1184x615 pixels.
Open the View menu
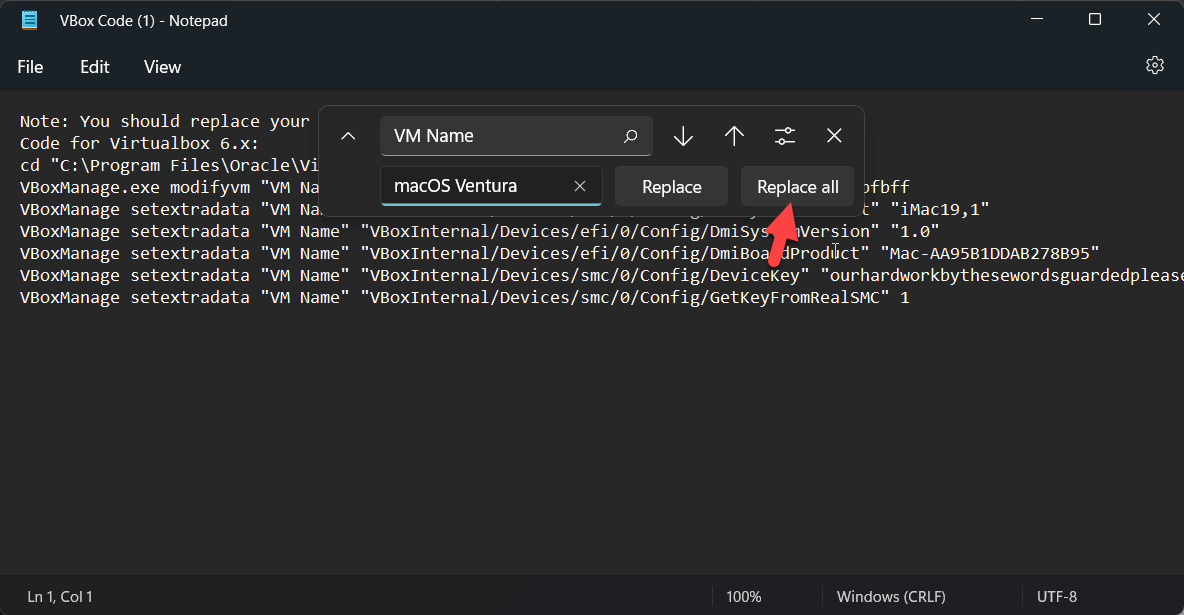(x=162, y=67)
